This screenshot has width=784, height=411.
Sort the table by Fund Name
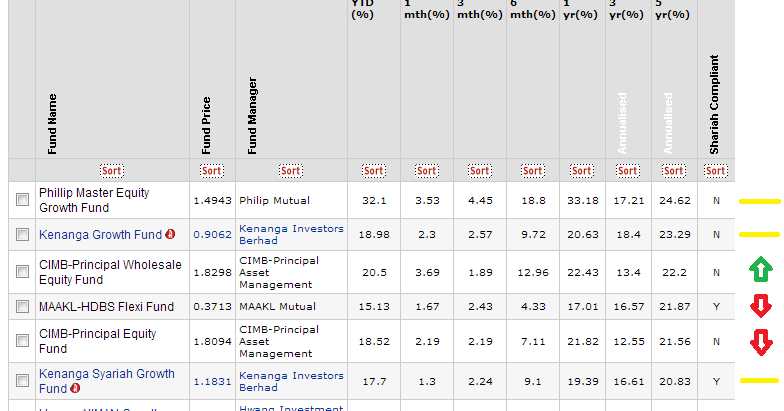(x=111, y=171)
